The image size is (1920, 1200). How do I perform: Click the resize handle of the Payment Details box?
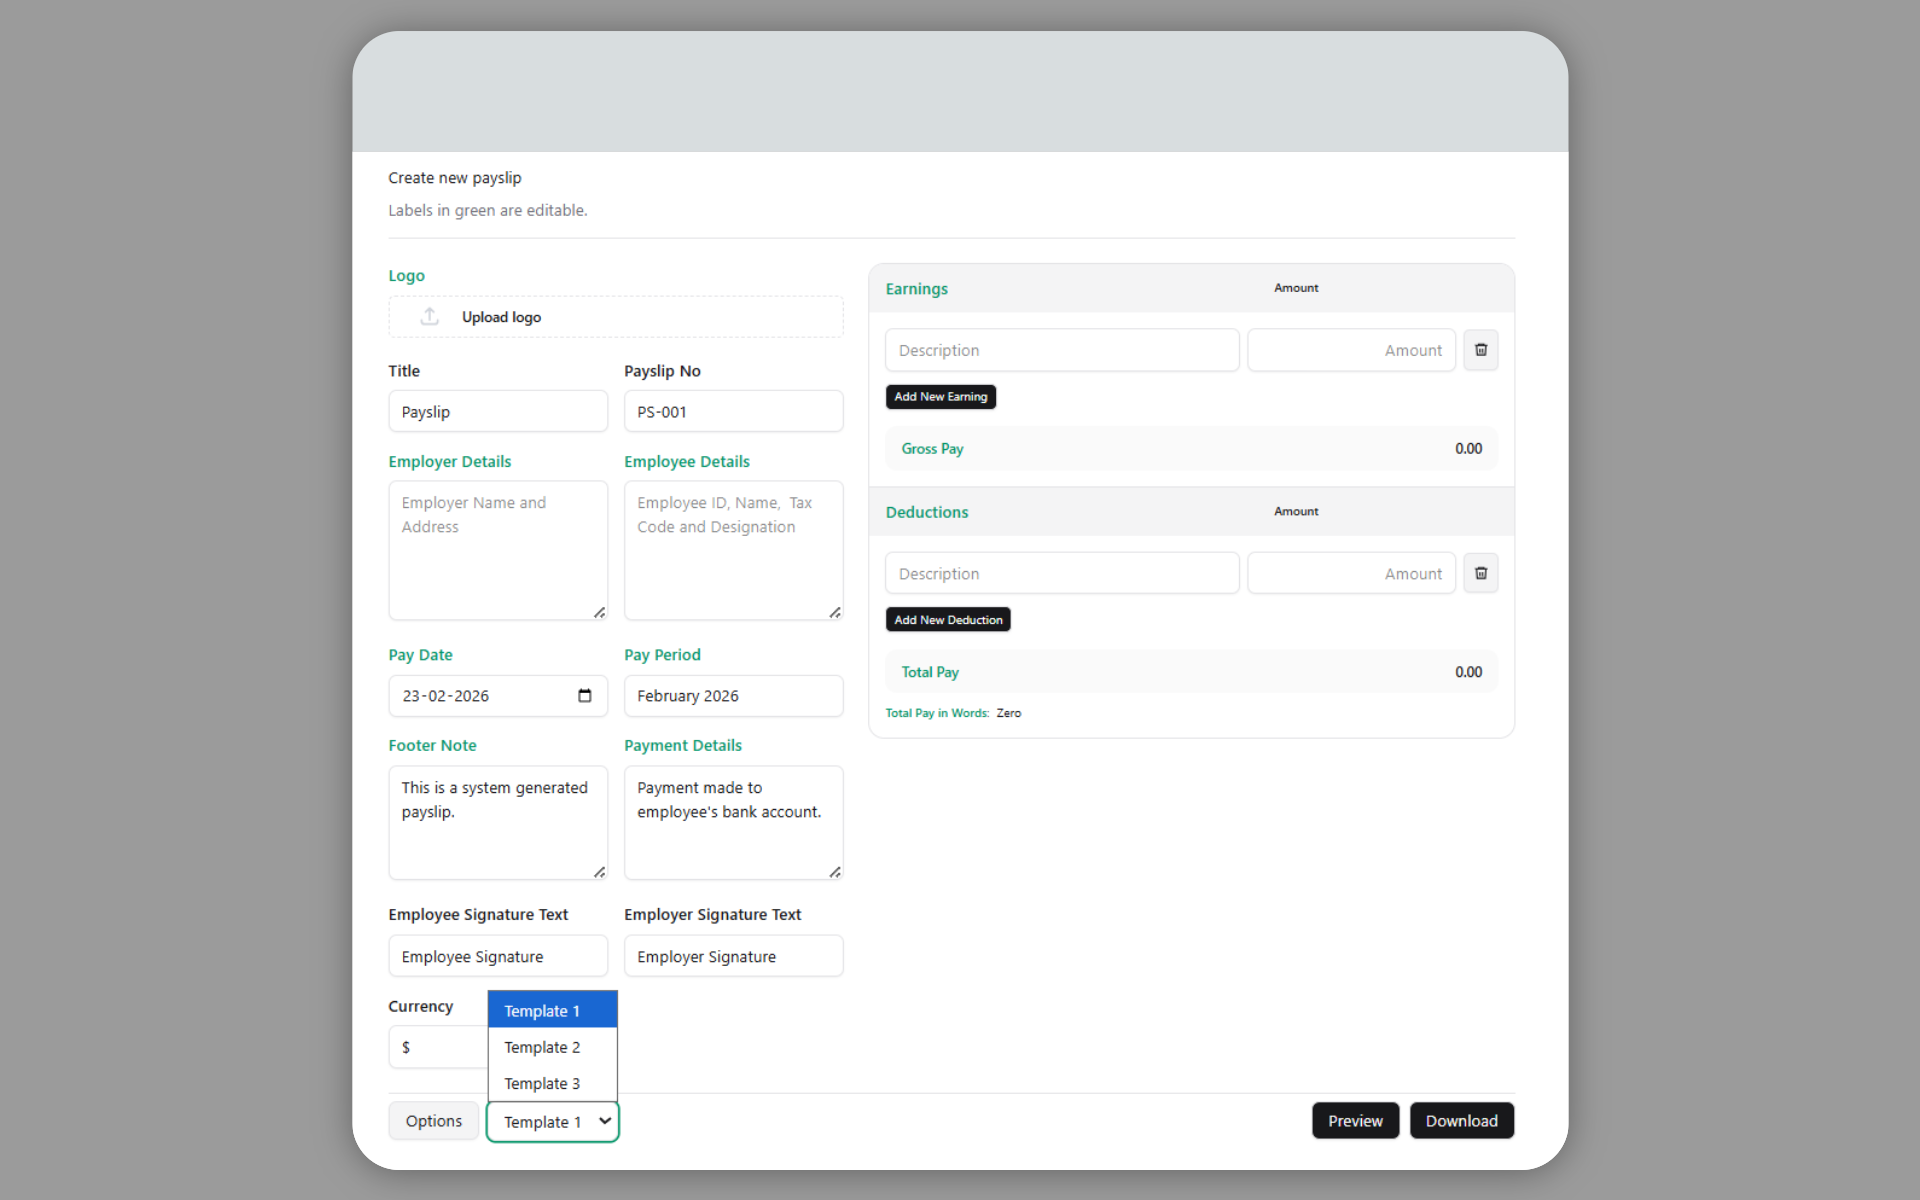point(836,873)
